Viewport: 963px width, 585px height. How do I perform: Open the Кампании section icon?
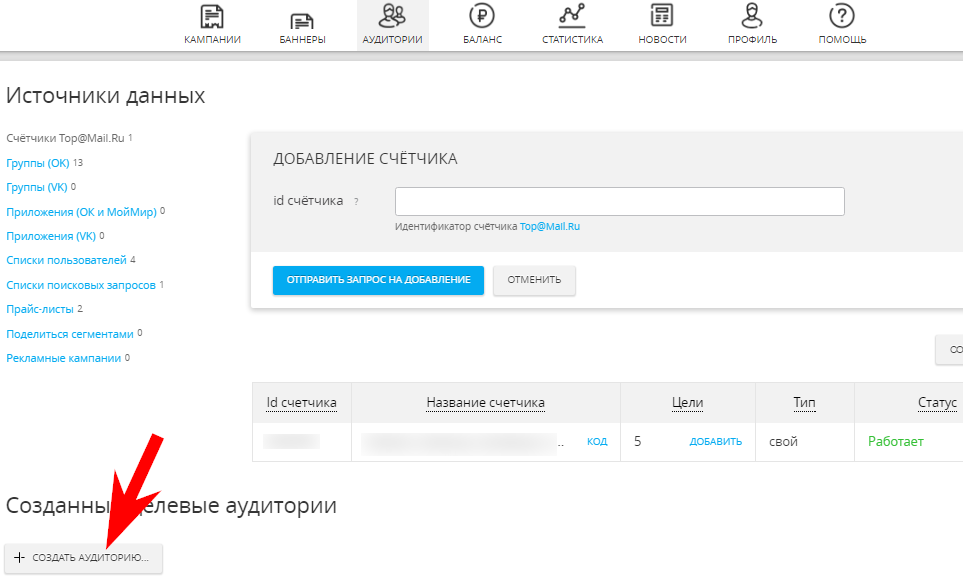coord(211,18)
